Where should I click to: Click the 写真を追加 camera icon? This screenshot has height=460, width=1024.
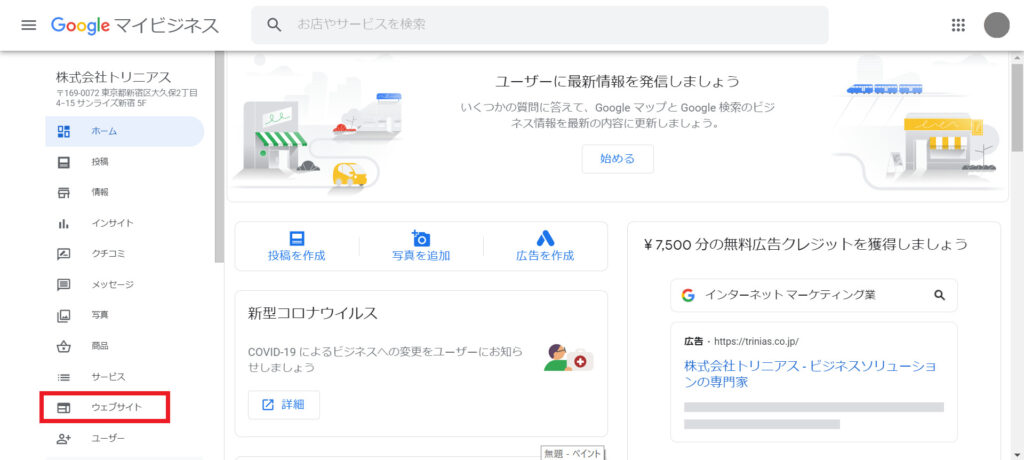pos(421,238)
